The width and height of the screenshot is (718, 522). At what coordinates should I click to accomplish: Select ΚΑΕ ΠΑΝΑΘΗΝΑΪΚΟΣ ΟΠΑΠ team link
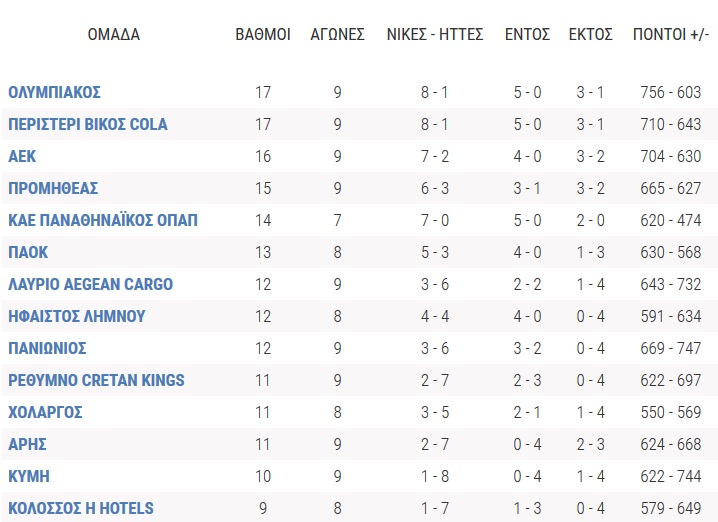click(x=103, y=220)
